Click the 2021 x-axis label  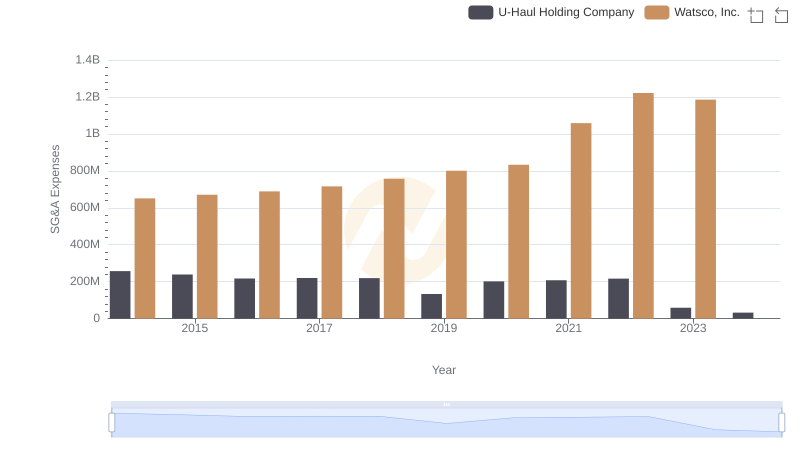pos(568,328)
